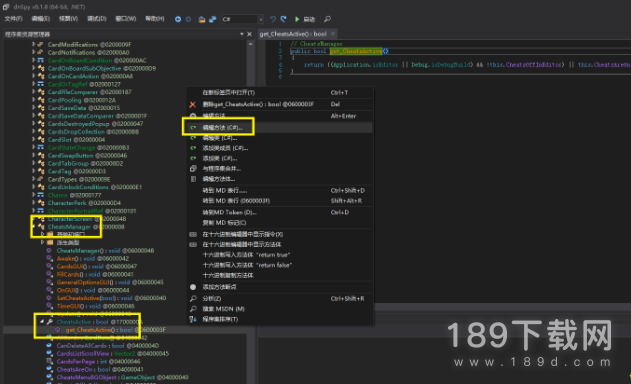Screen dimensions: 631x384
Task: Click the sort assemblies (T) icon
Action: (193, 319)
